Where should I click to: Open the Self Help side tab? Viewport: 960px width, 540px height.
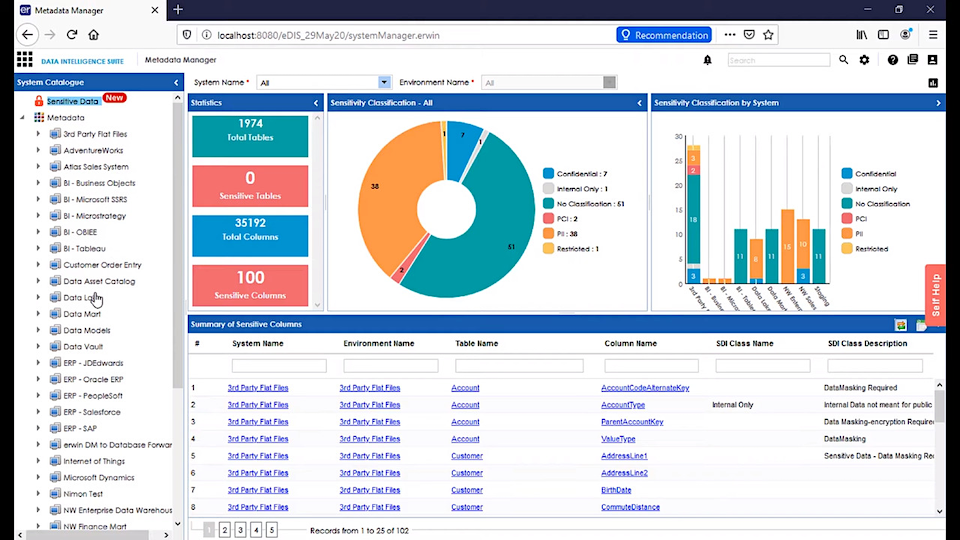[935, 295]
